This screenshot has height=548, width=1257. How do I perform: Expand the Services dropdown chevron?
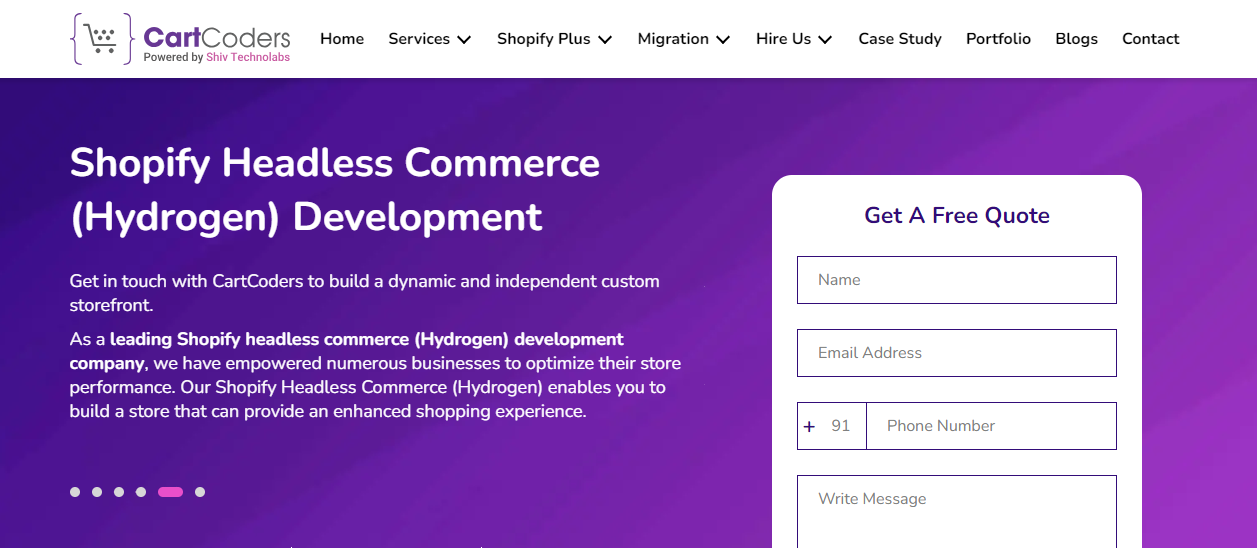point(464,40)
